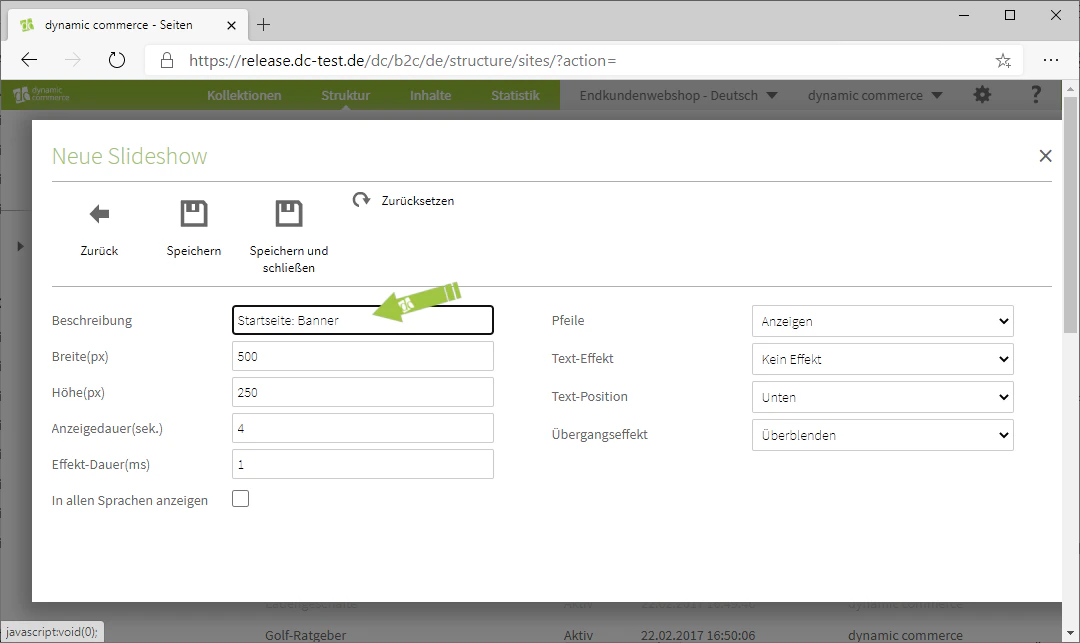This screenshot has width=1080, height=643.
Task: Open the help question mark icon
Action: coord(1035,94)
